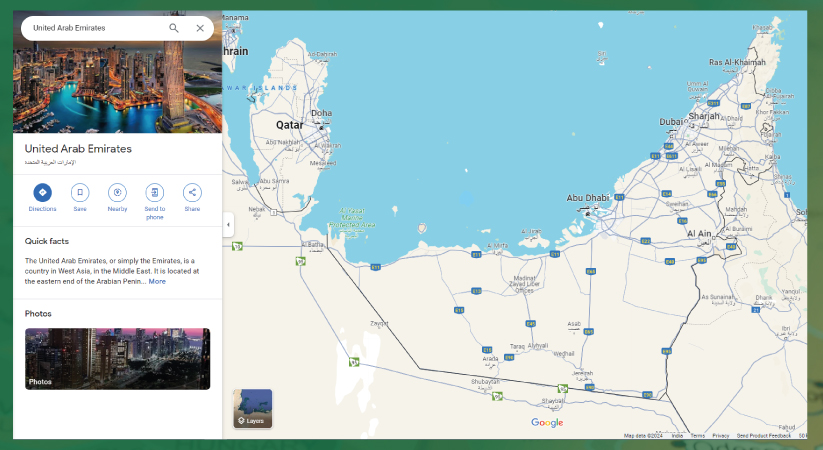This screenshot has width=823, height=450.
Task: Click Send Product Feedback link
Action: click(x=763, y=436)
